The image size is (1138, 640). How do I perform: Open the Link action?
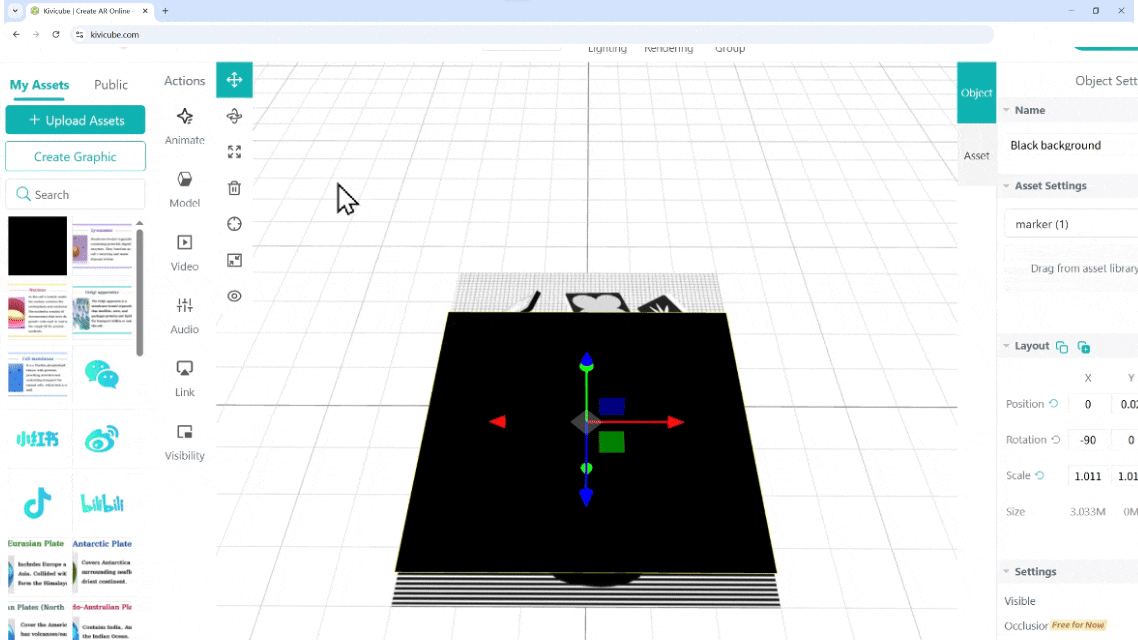185,377
